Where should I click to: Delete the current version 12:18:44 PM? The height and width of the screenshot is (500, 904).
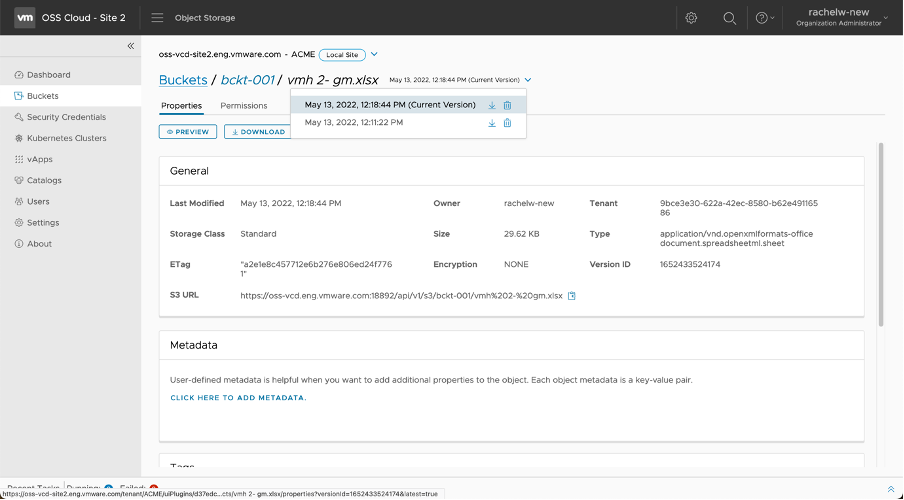click(x=507, y=105)
